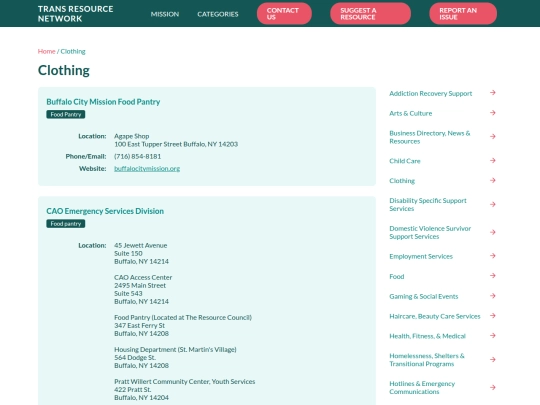This screenshot has width=540, height=405.
Task: Open Health, Fitness, & Medical category
Action: (x=427, y=336)
